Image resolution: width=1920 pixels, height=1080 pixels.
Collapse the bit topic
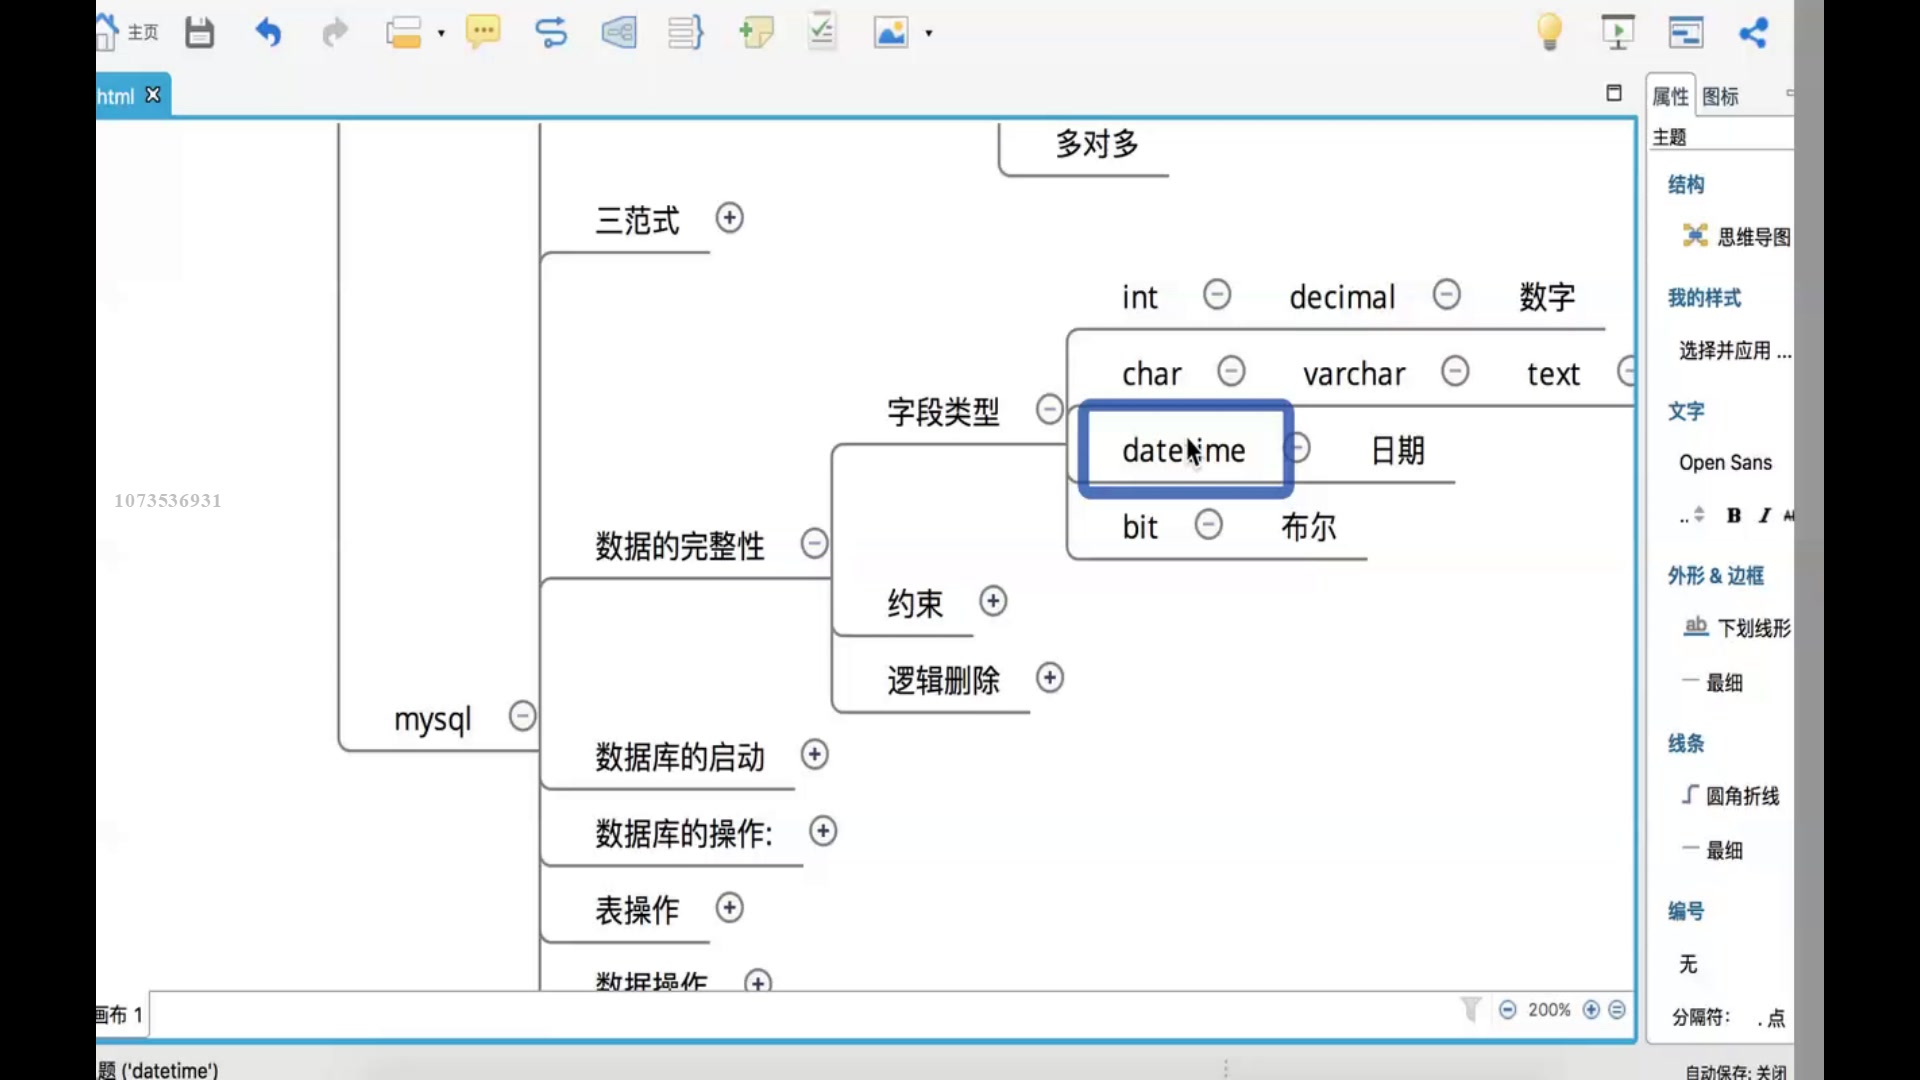1209,525
